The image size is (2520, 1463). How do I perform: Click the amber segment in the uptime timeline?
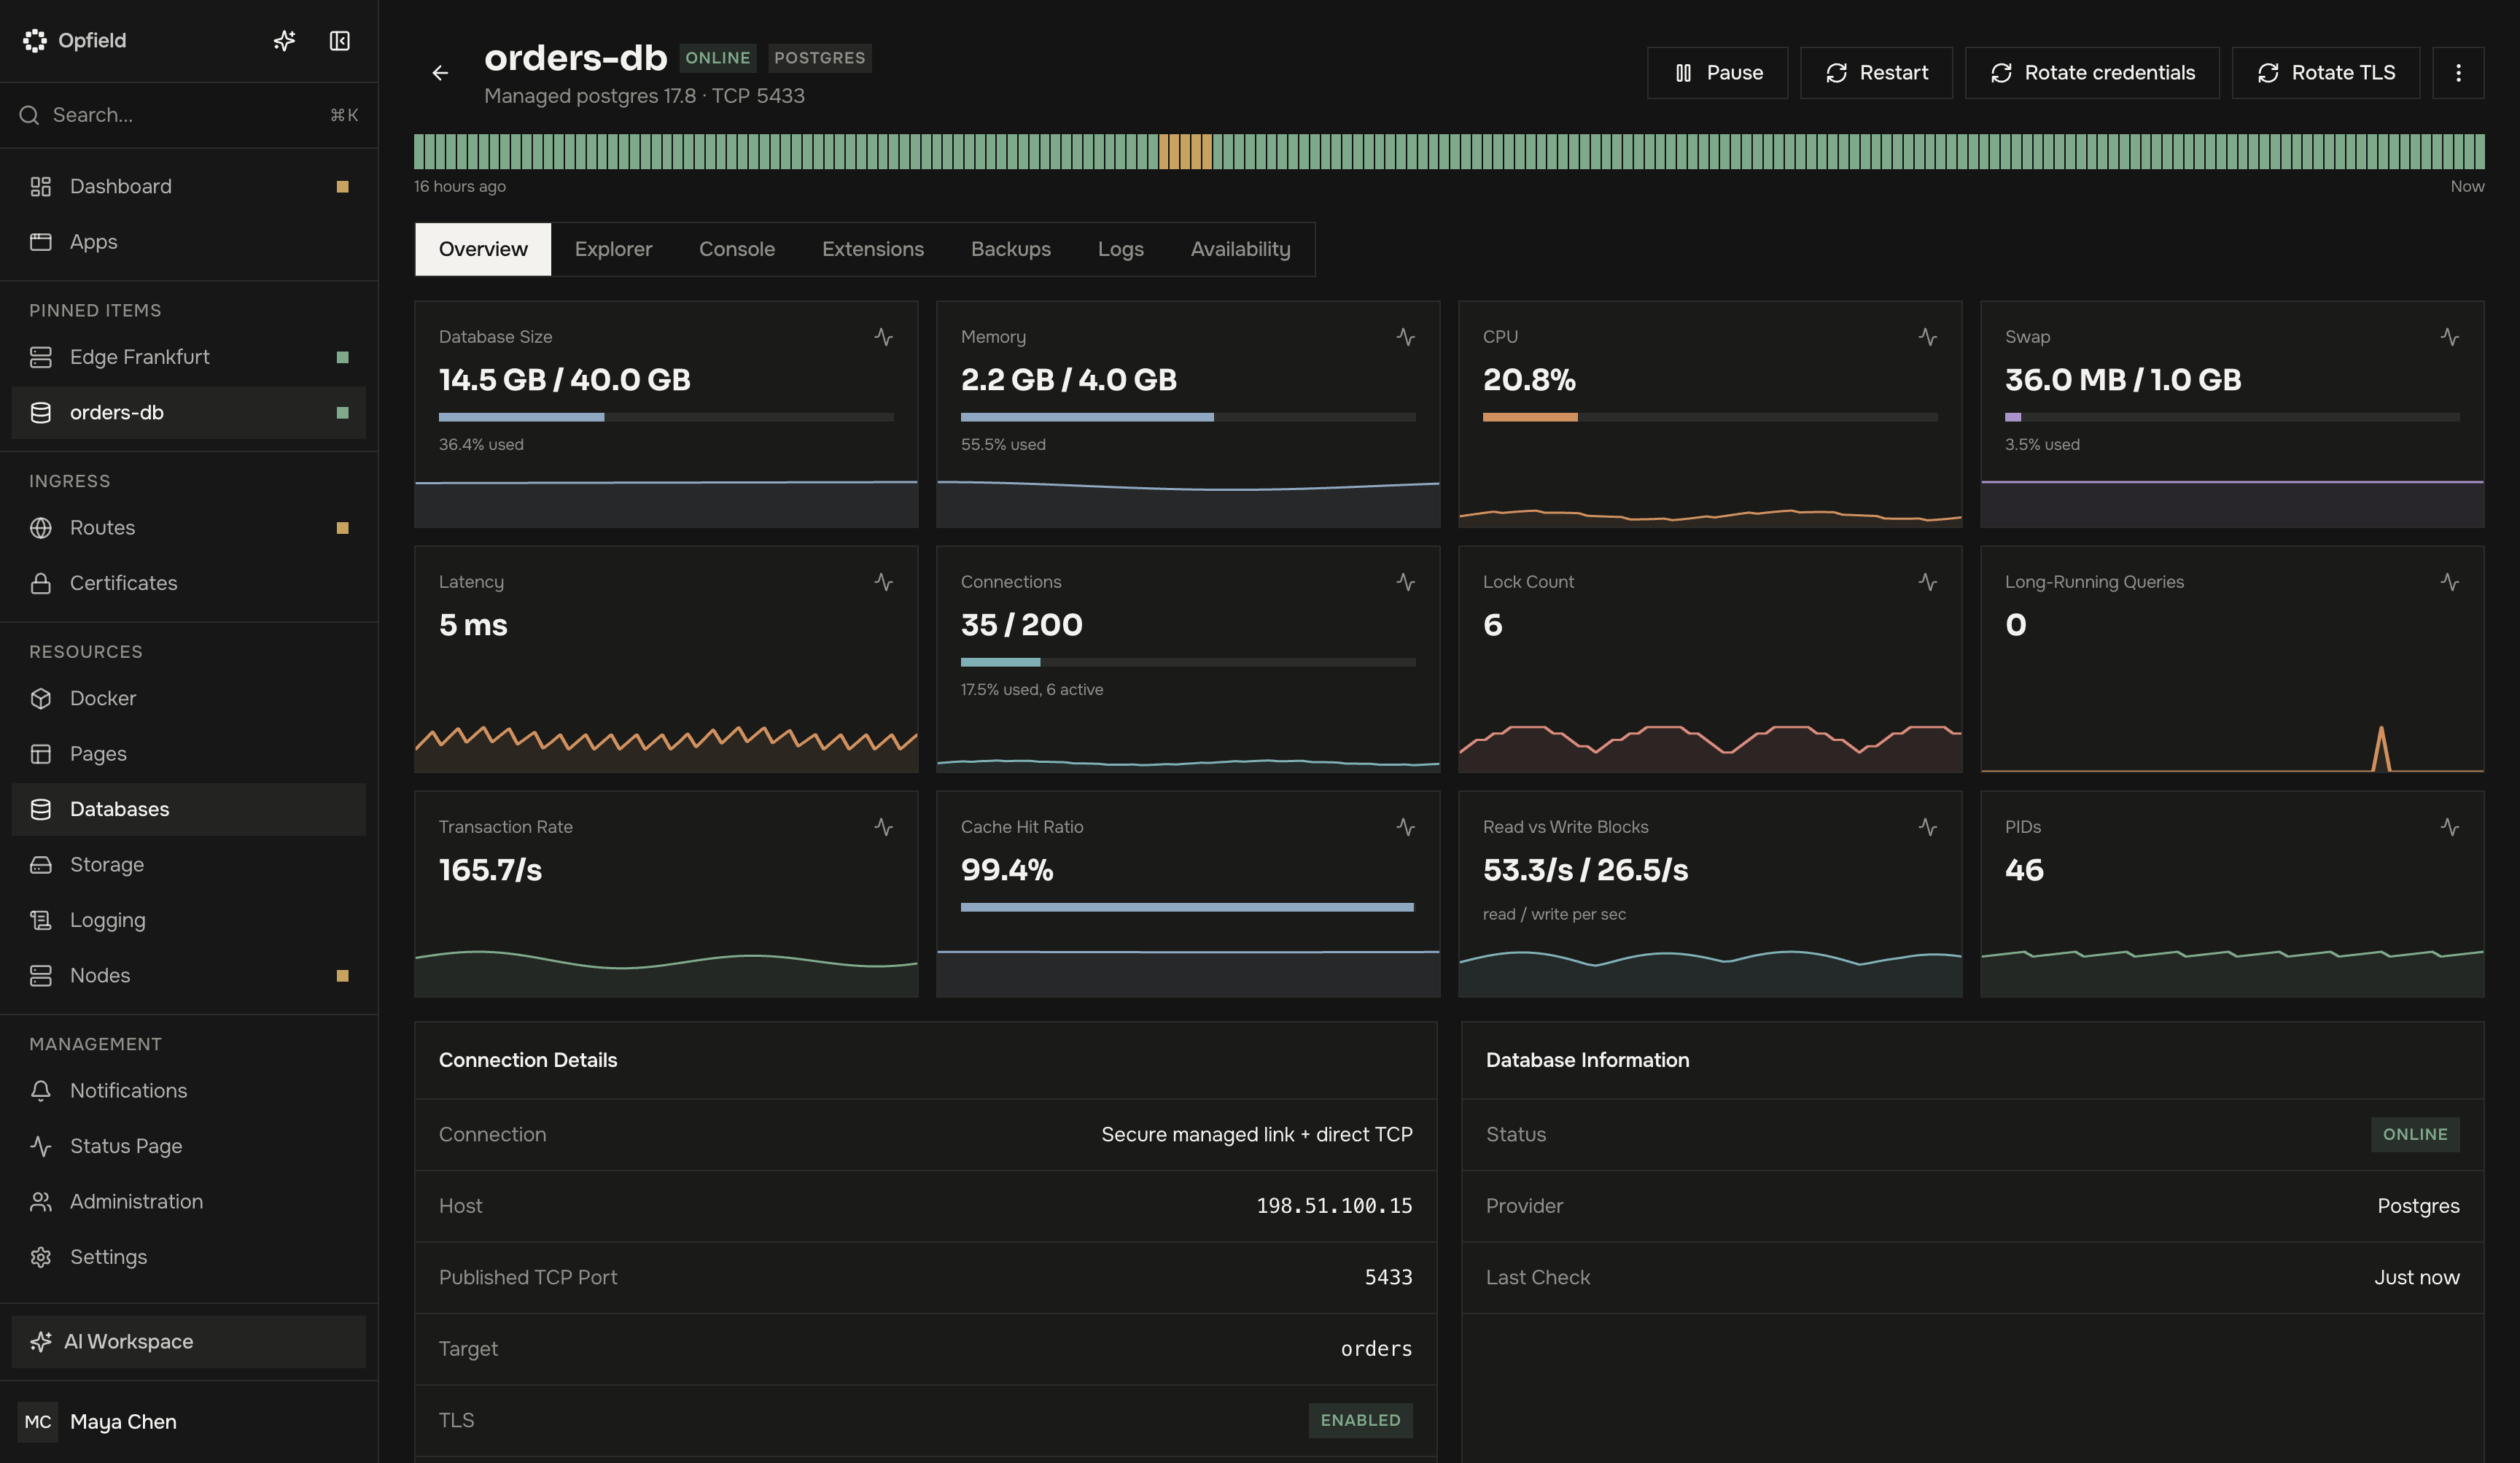1185,151
